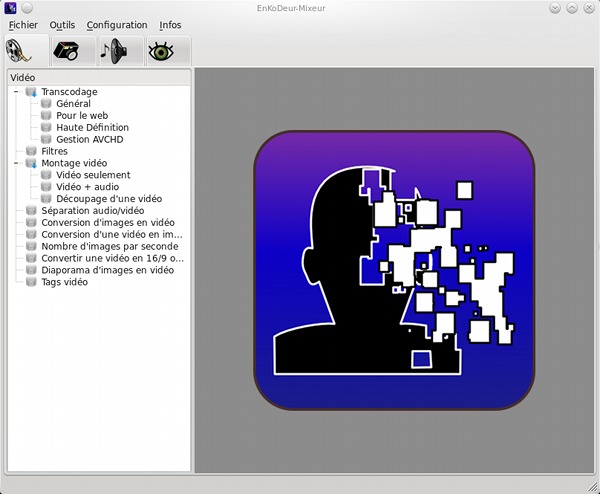The image size is (600, 494).
Task: Select Conversion d'images en vidéo
Action: (x=108, y=222)
